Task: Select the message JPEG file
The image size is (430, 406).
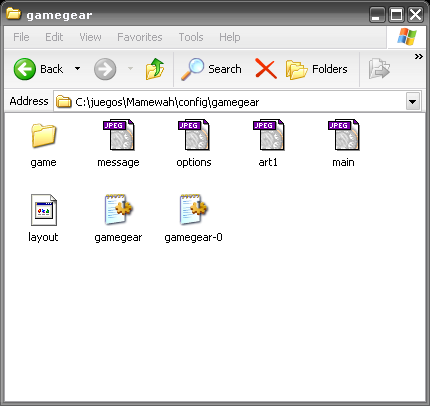Action: [118, 135]
